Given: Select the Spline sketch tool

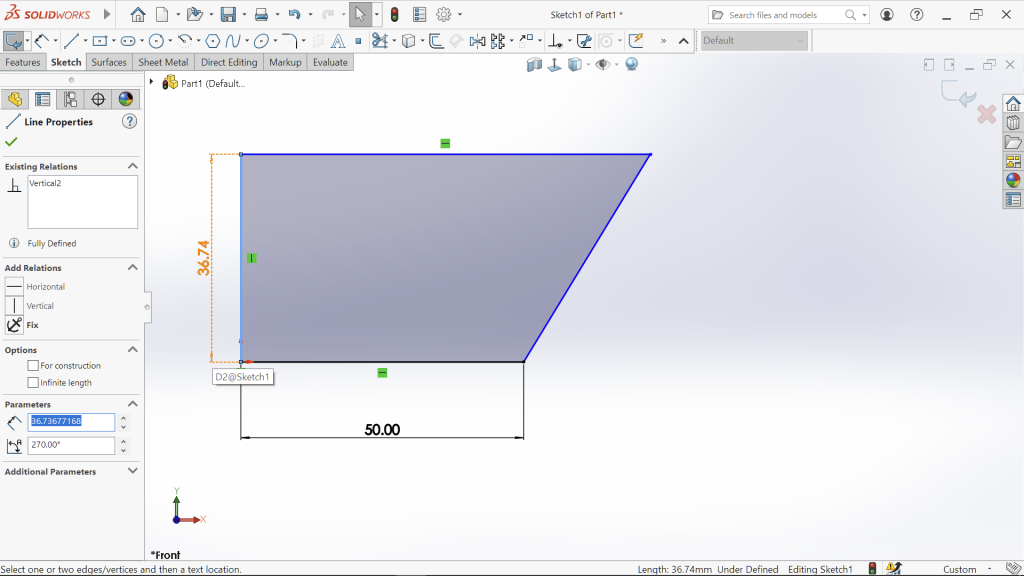Looking at the screenshot, I should (232, 41).
